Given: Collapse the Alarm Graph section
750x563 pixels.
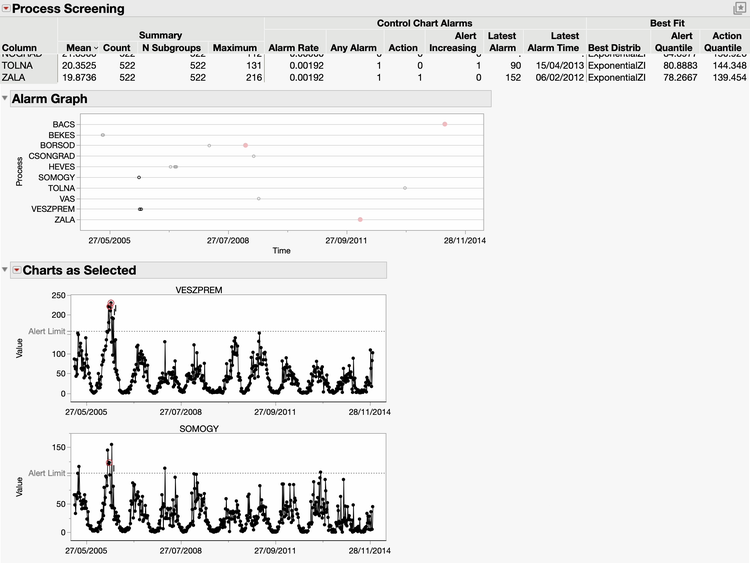Looking at the screenshot, I should tap(5, 99).
